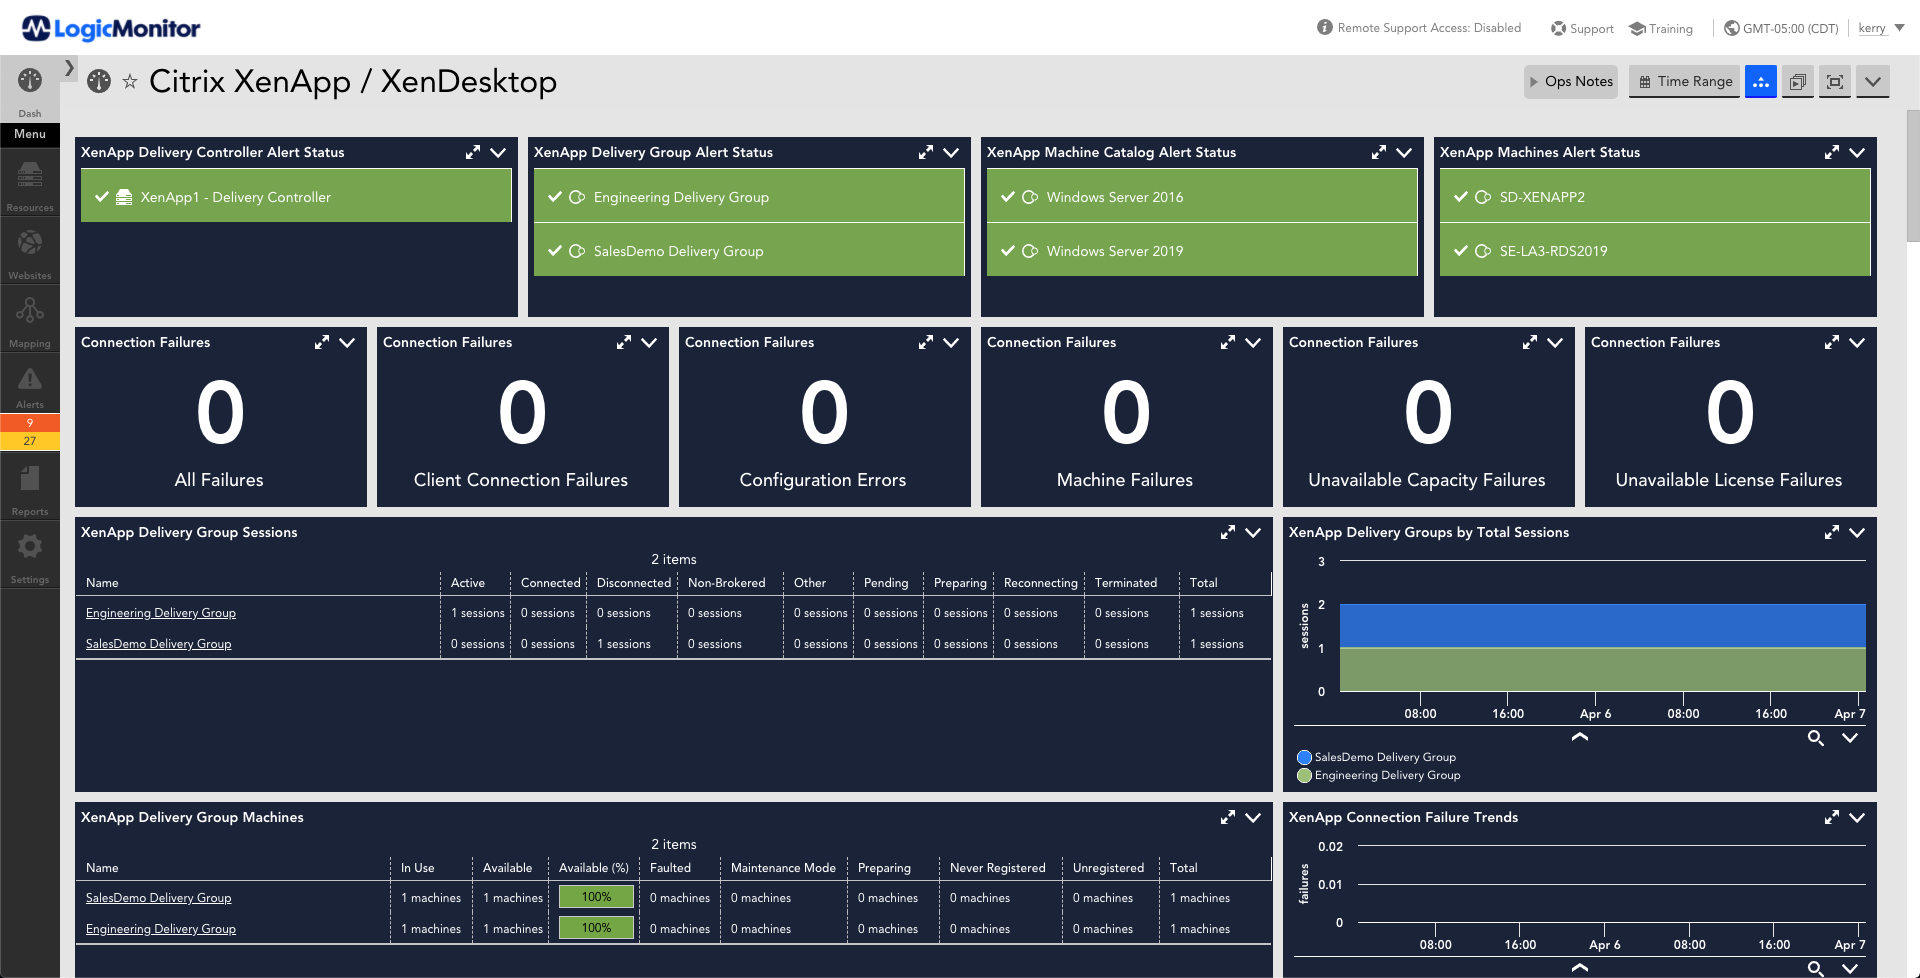Toggle the blue dashboard groups button

[1761, 82]
